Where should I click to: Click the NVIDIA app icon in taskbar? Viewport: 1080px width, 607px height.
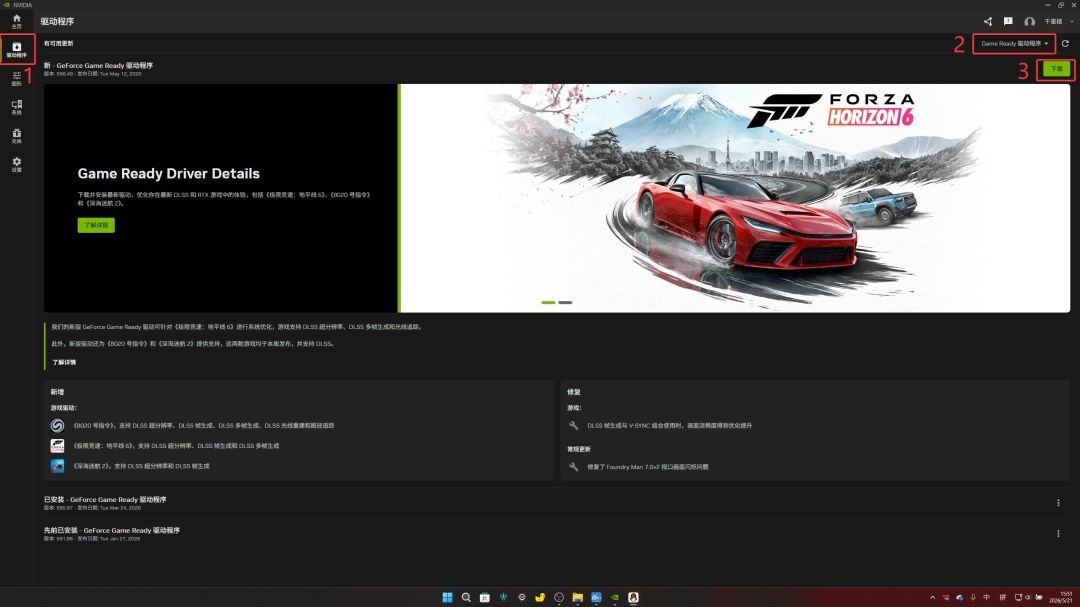tap(614, 597)
